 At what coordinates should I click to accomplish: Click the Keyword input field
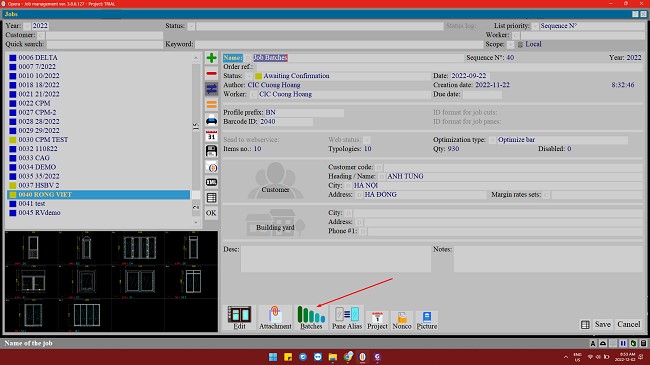[x=339, y=44]
